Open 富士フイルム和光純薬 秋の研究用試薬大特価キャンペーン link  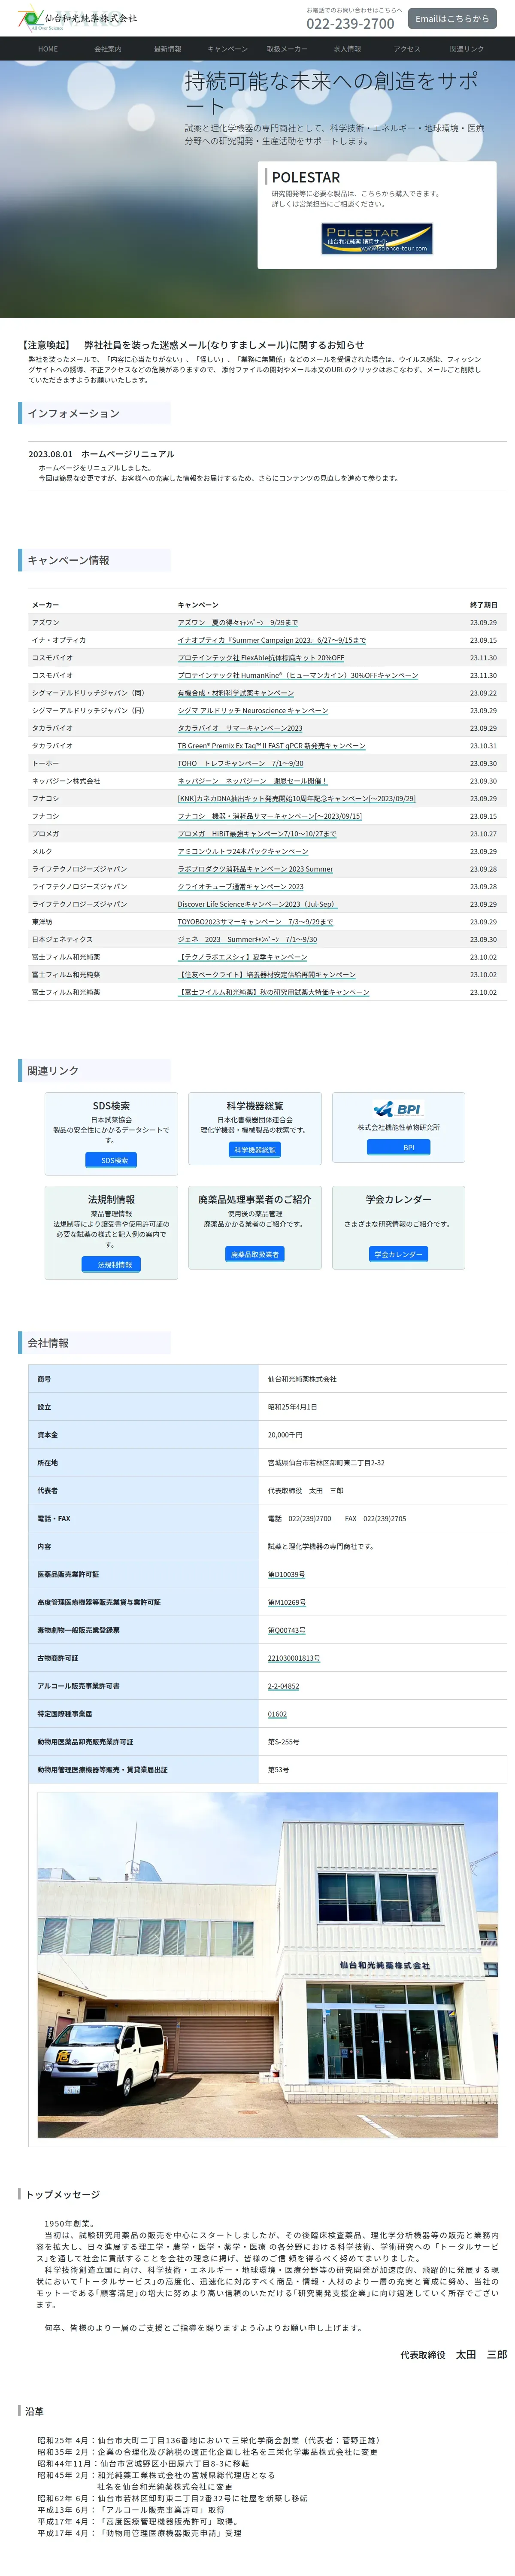point(273,992)
